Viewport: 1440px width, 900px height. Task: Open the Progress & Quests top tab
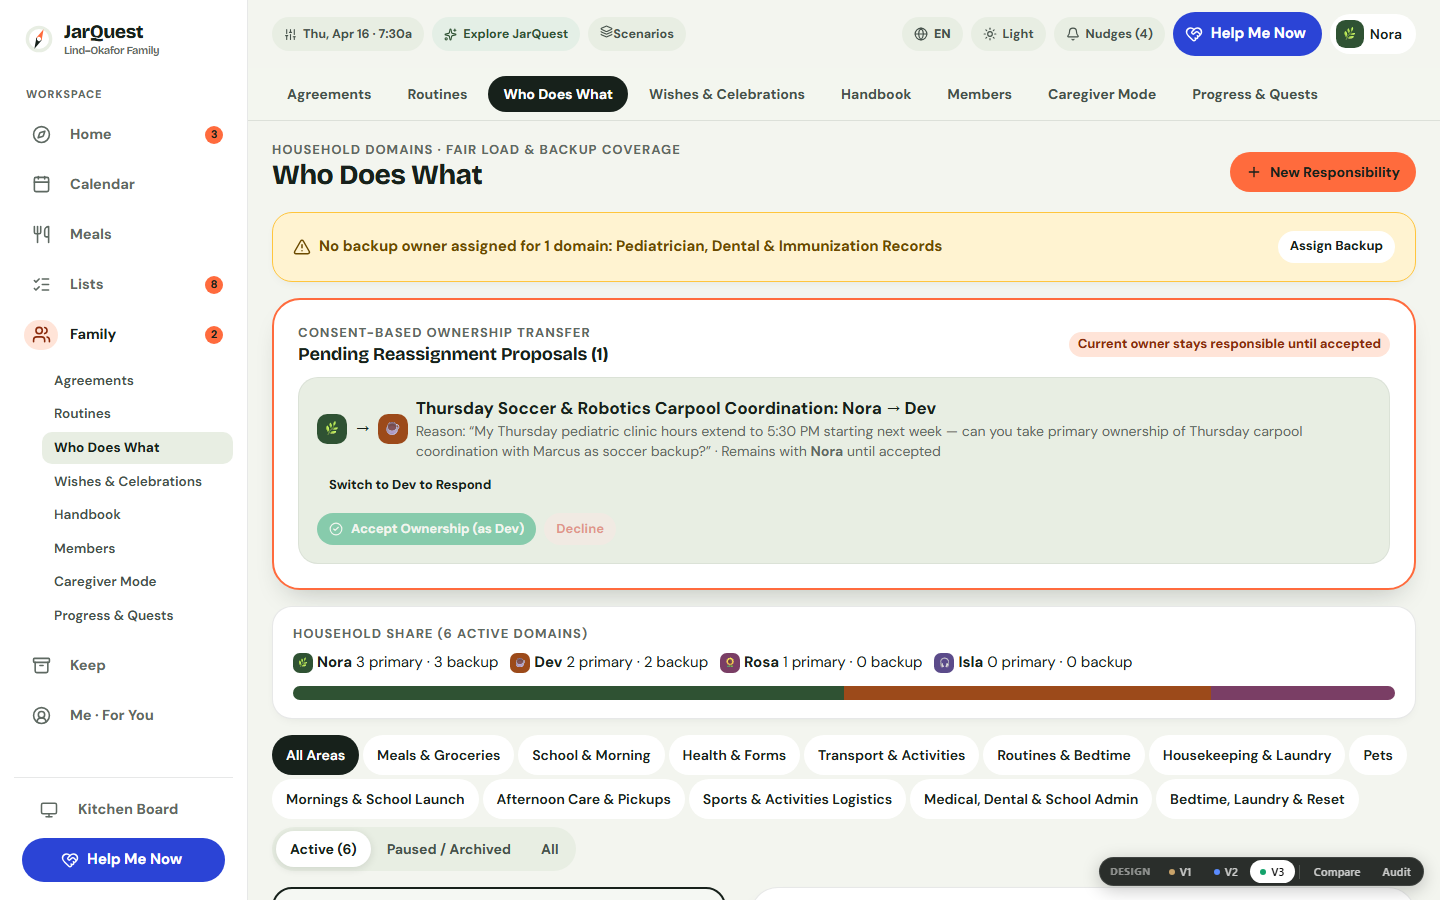click(1254, 94)
